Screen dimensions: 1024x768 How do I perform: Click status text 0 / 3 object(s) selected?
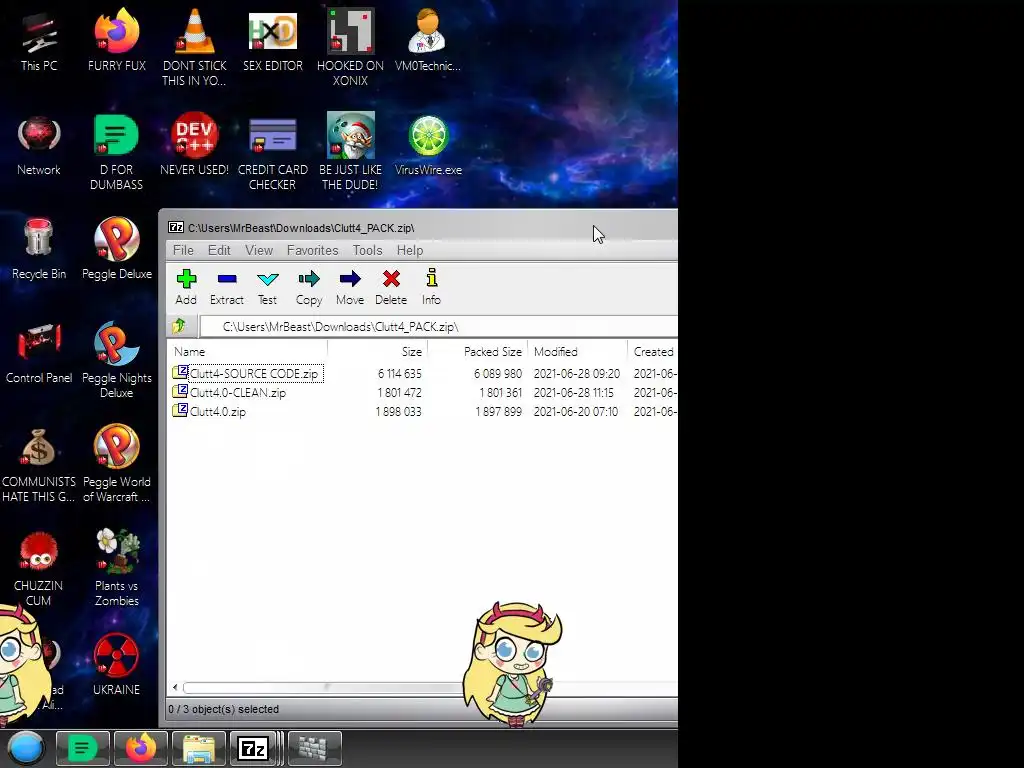223,709
